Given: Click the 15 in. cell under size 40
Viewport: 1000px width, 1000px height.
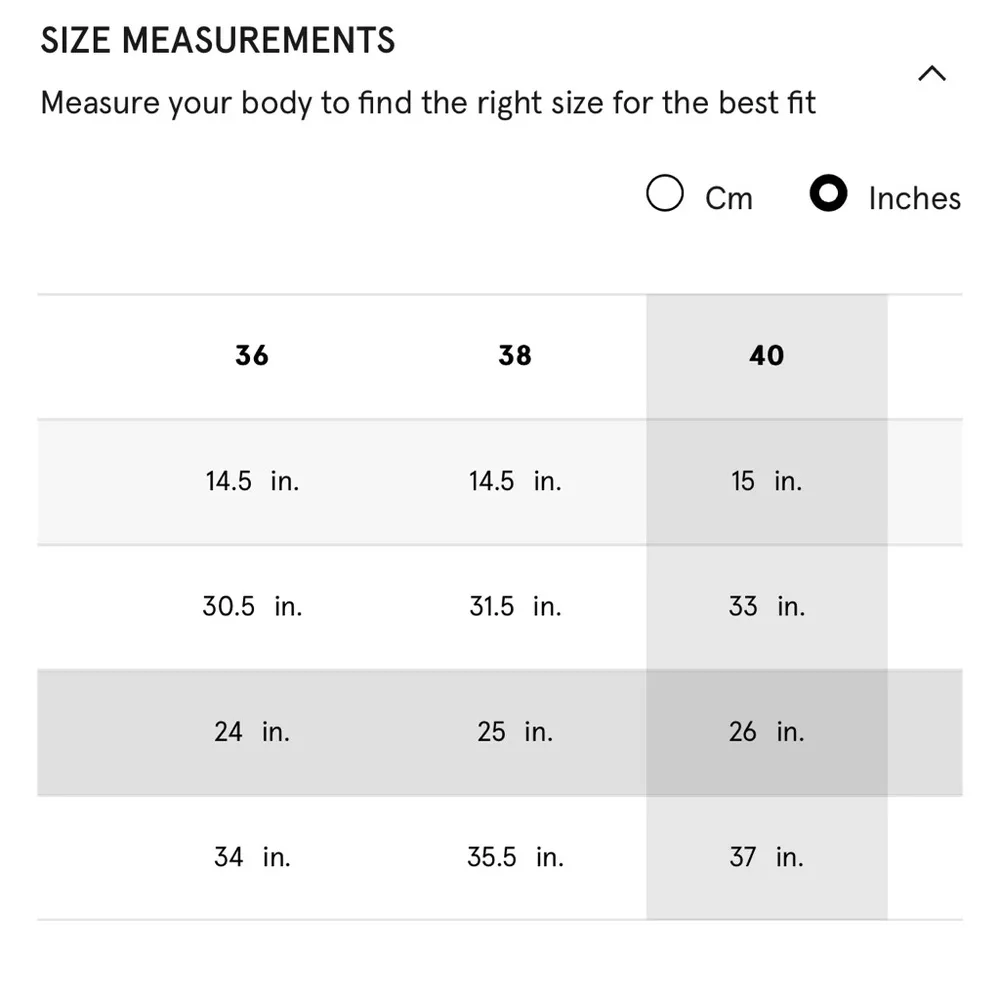Looking at the screenshot, I should (767, 481).
